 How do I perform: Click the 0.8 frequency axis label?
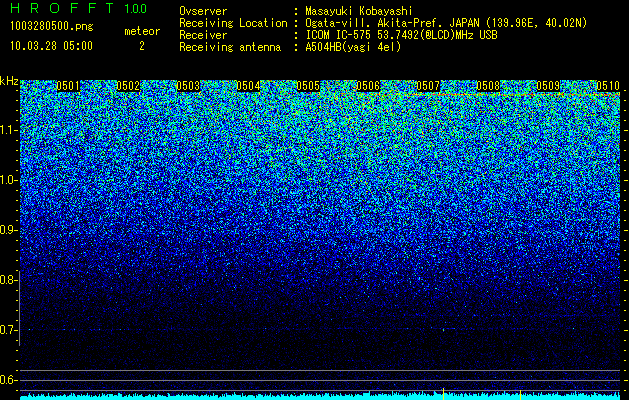(8, 280)
